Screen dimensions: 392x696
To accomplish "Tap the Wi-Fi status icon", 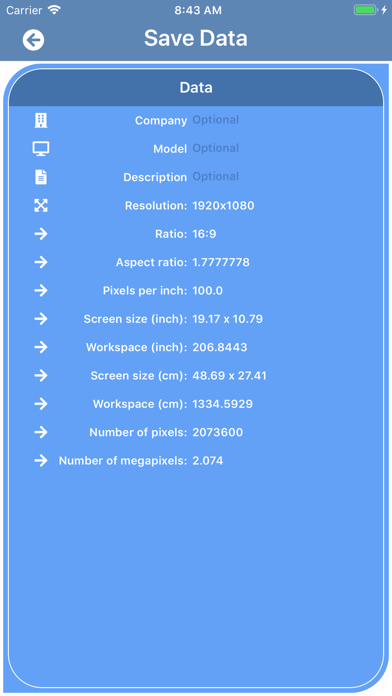I will point(54,10).
